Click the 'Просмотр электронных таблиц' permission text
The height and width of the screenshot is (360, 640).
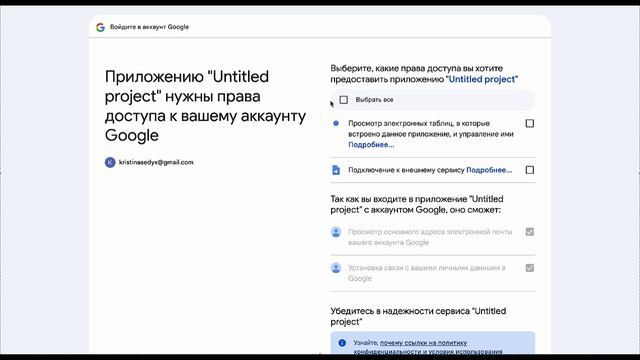point(431,129)
